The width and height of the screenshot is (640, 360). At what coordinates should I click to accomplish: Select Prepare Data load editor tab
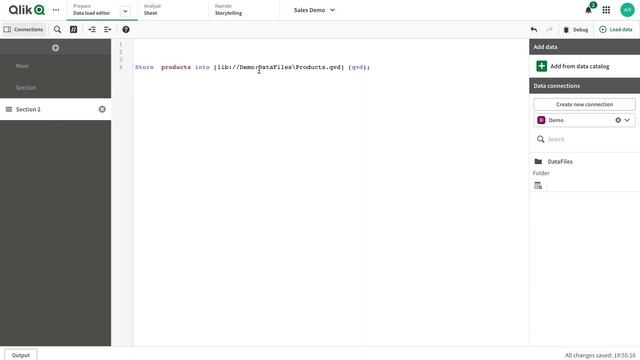pyautogui.click(x=92, y=10)
